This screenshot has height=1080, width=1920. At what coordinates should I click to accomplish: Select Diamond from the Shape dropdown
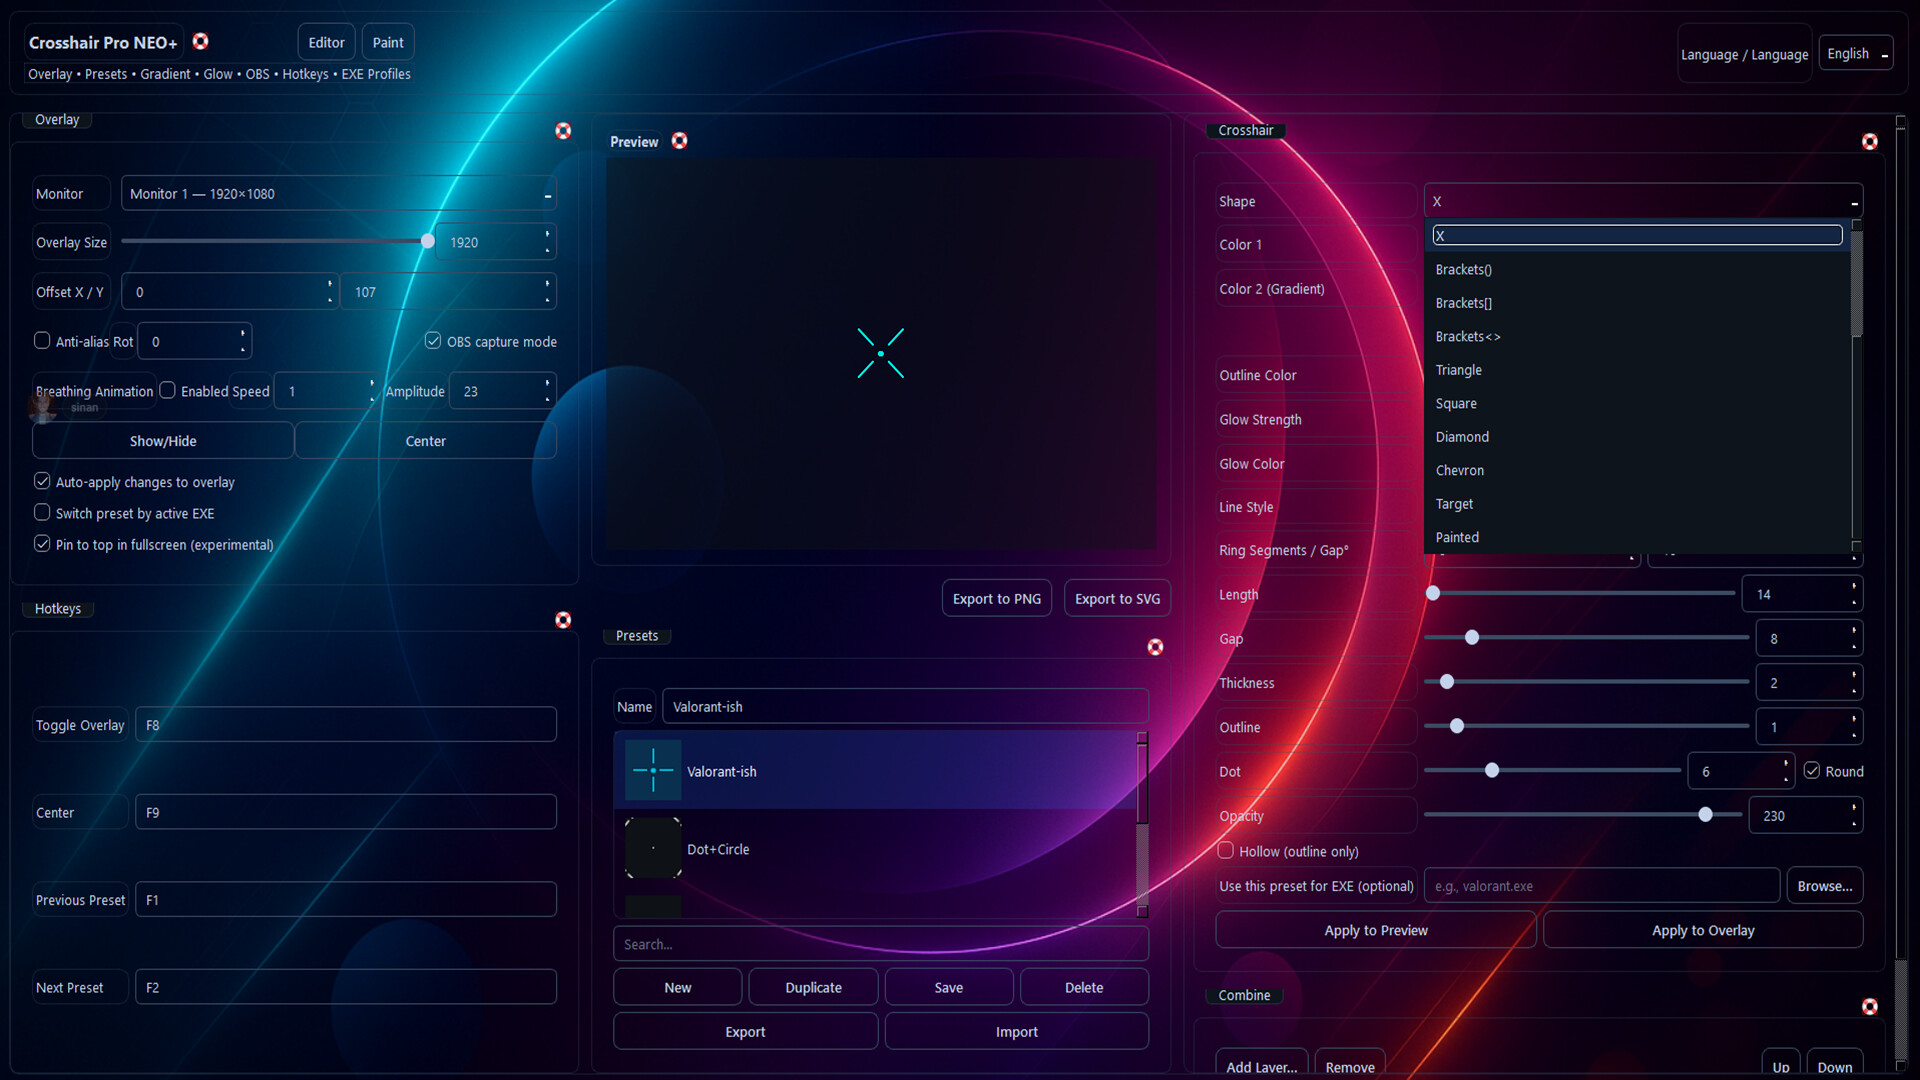click(1462, 436)
